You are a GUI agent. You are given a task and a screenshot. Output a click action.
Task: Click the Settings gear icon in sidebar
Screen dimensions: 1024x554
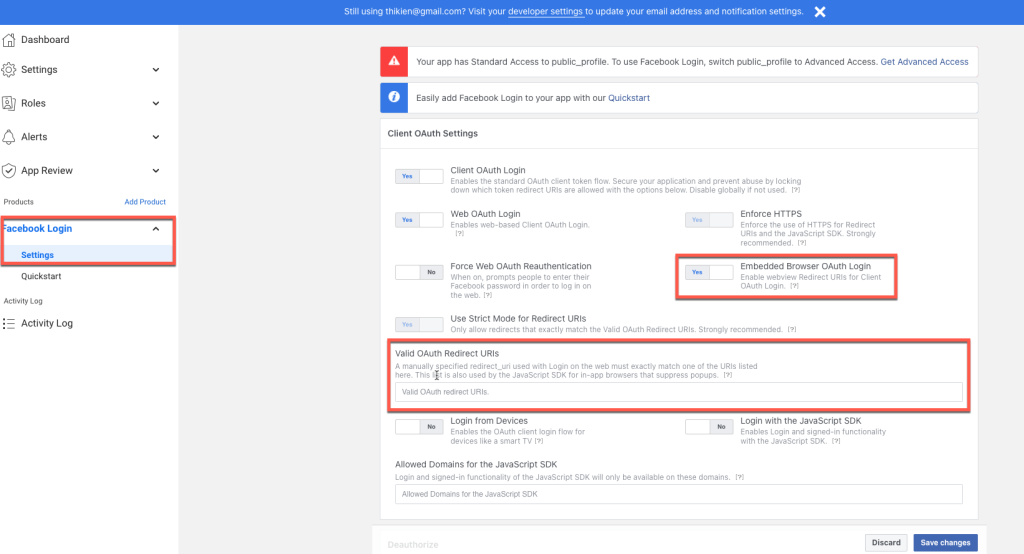pos(8,69)
